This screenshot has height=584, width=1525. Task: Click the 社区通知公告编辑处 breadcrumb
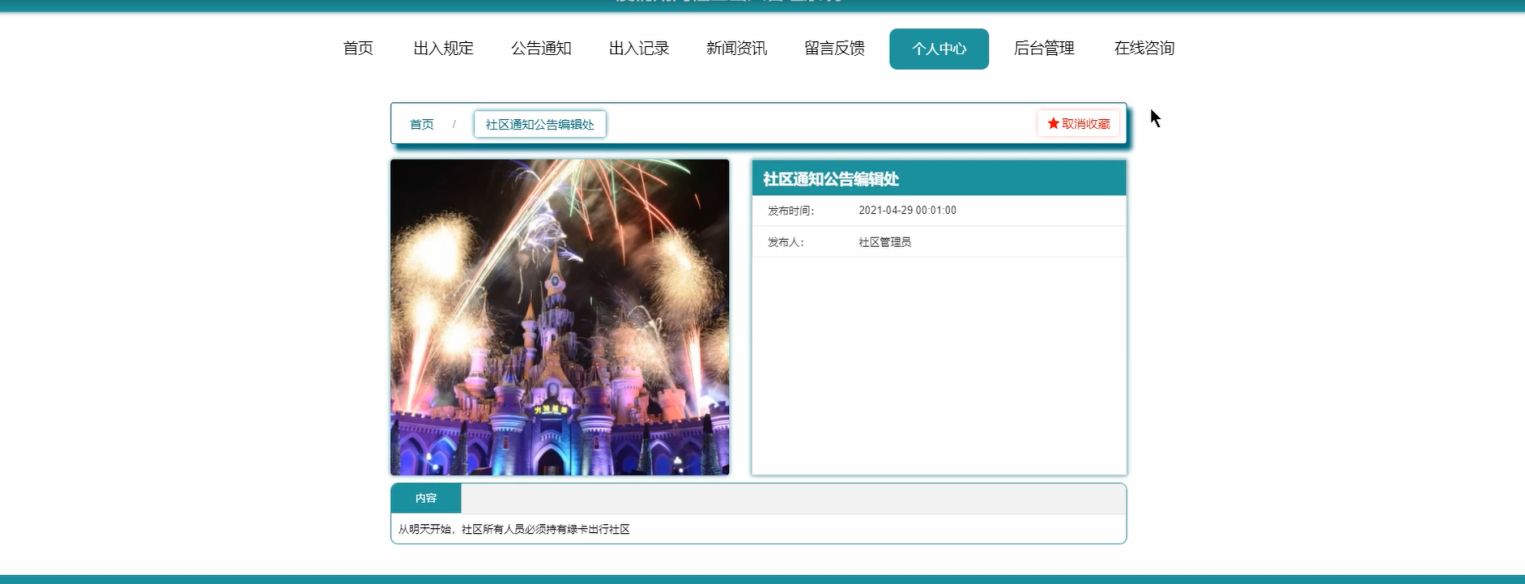coord(540,124)
